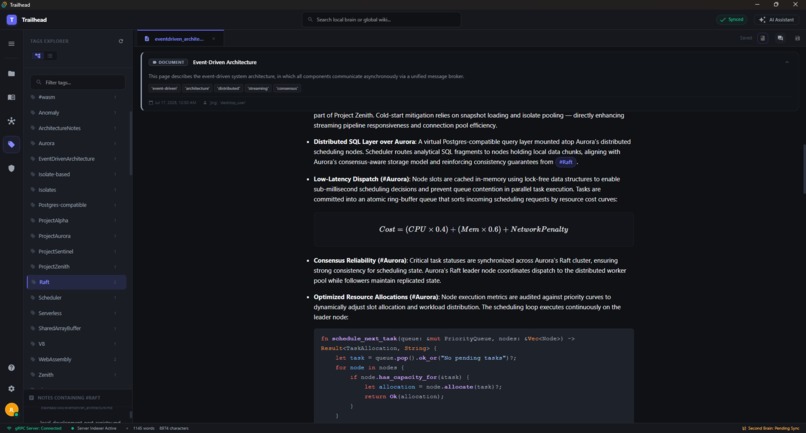
Task: Click the Trailhead app logo
Action: (11, 20)
